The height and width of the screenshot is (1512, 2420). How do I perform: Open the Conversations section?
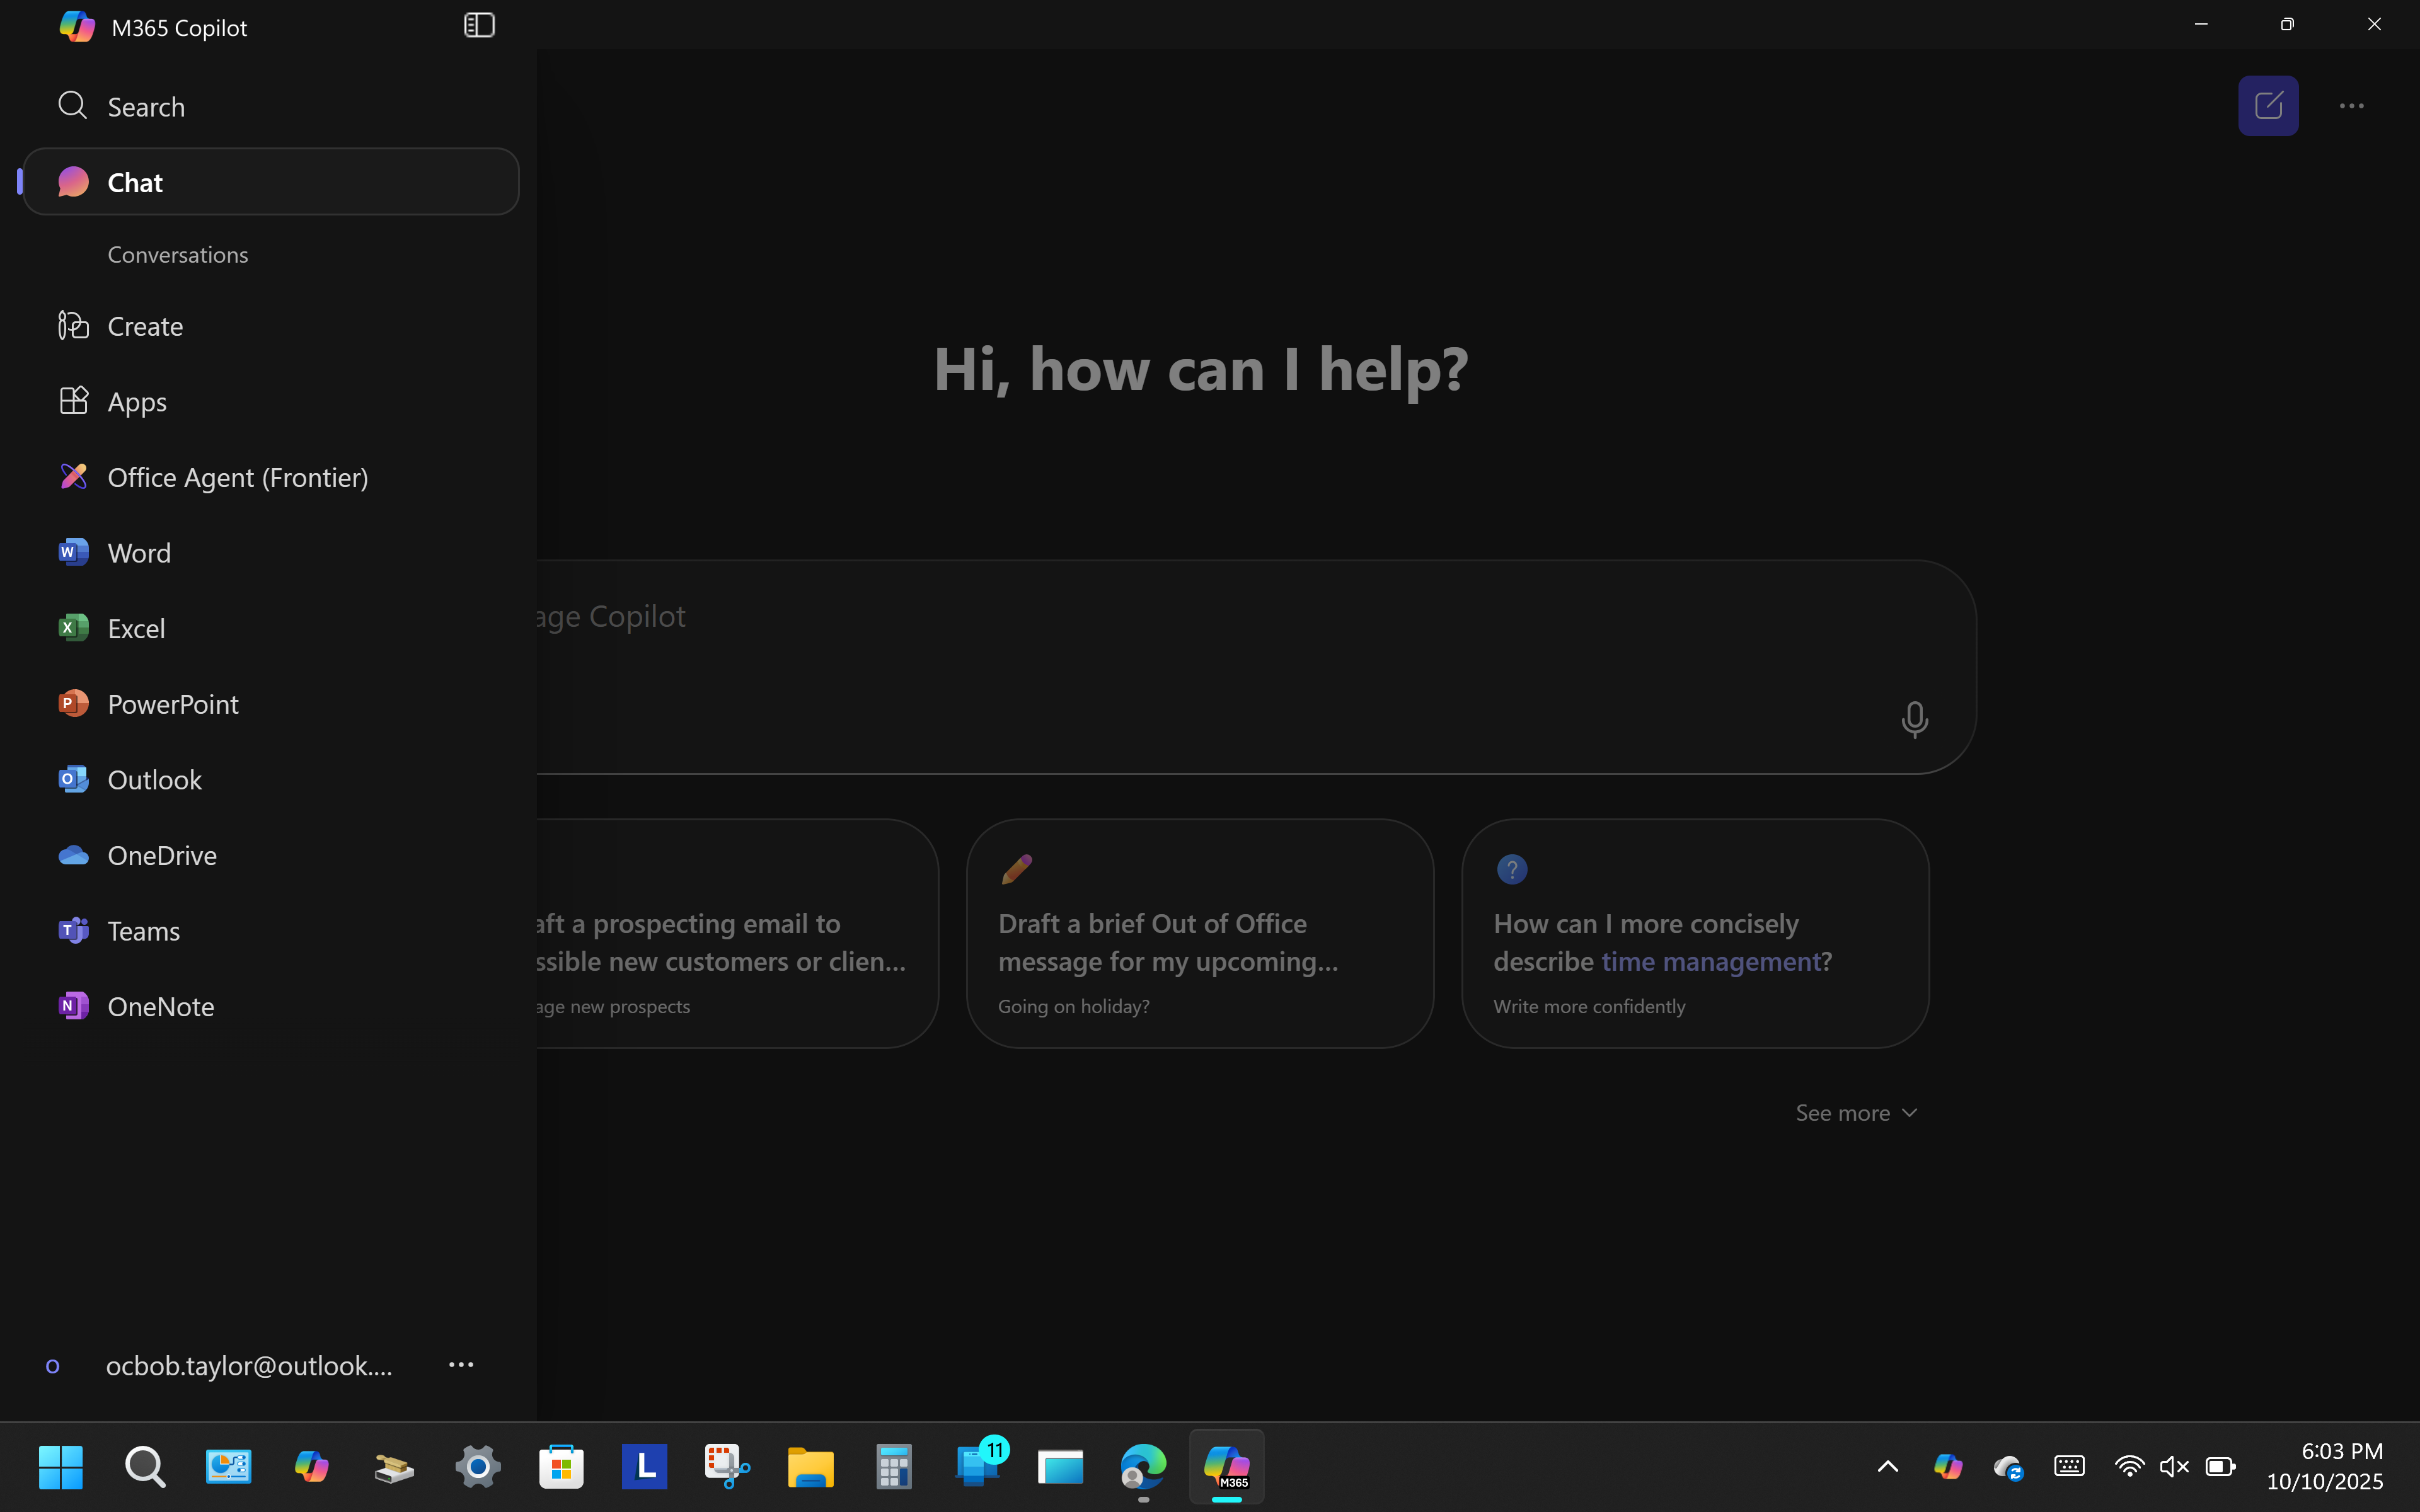(x=178, y=255)
